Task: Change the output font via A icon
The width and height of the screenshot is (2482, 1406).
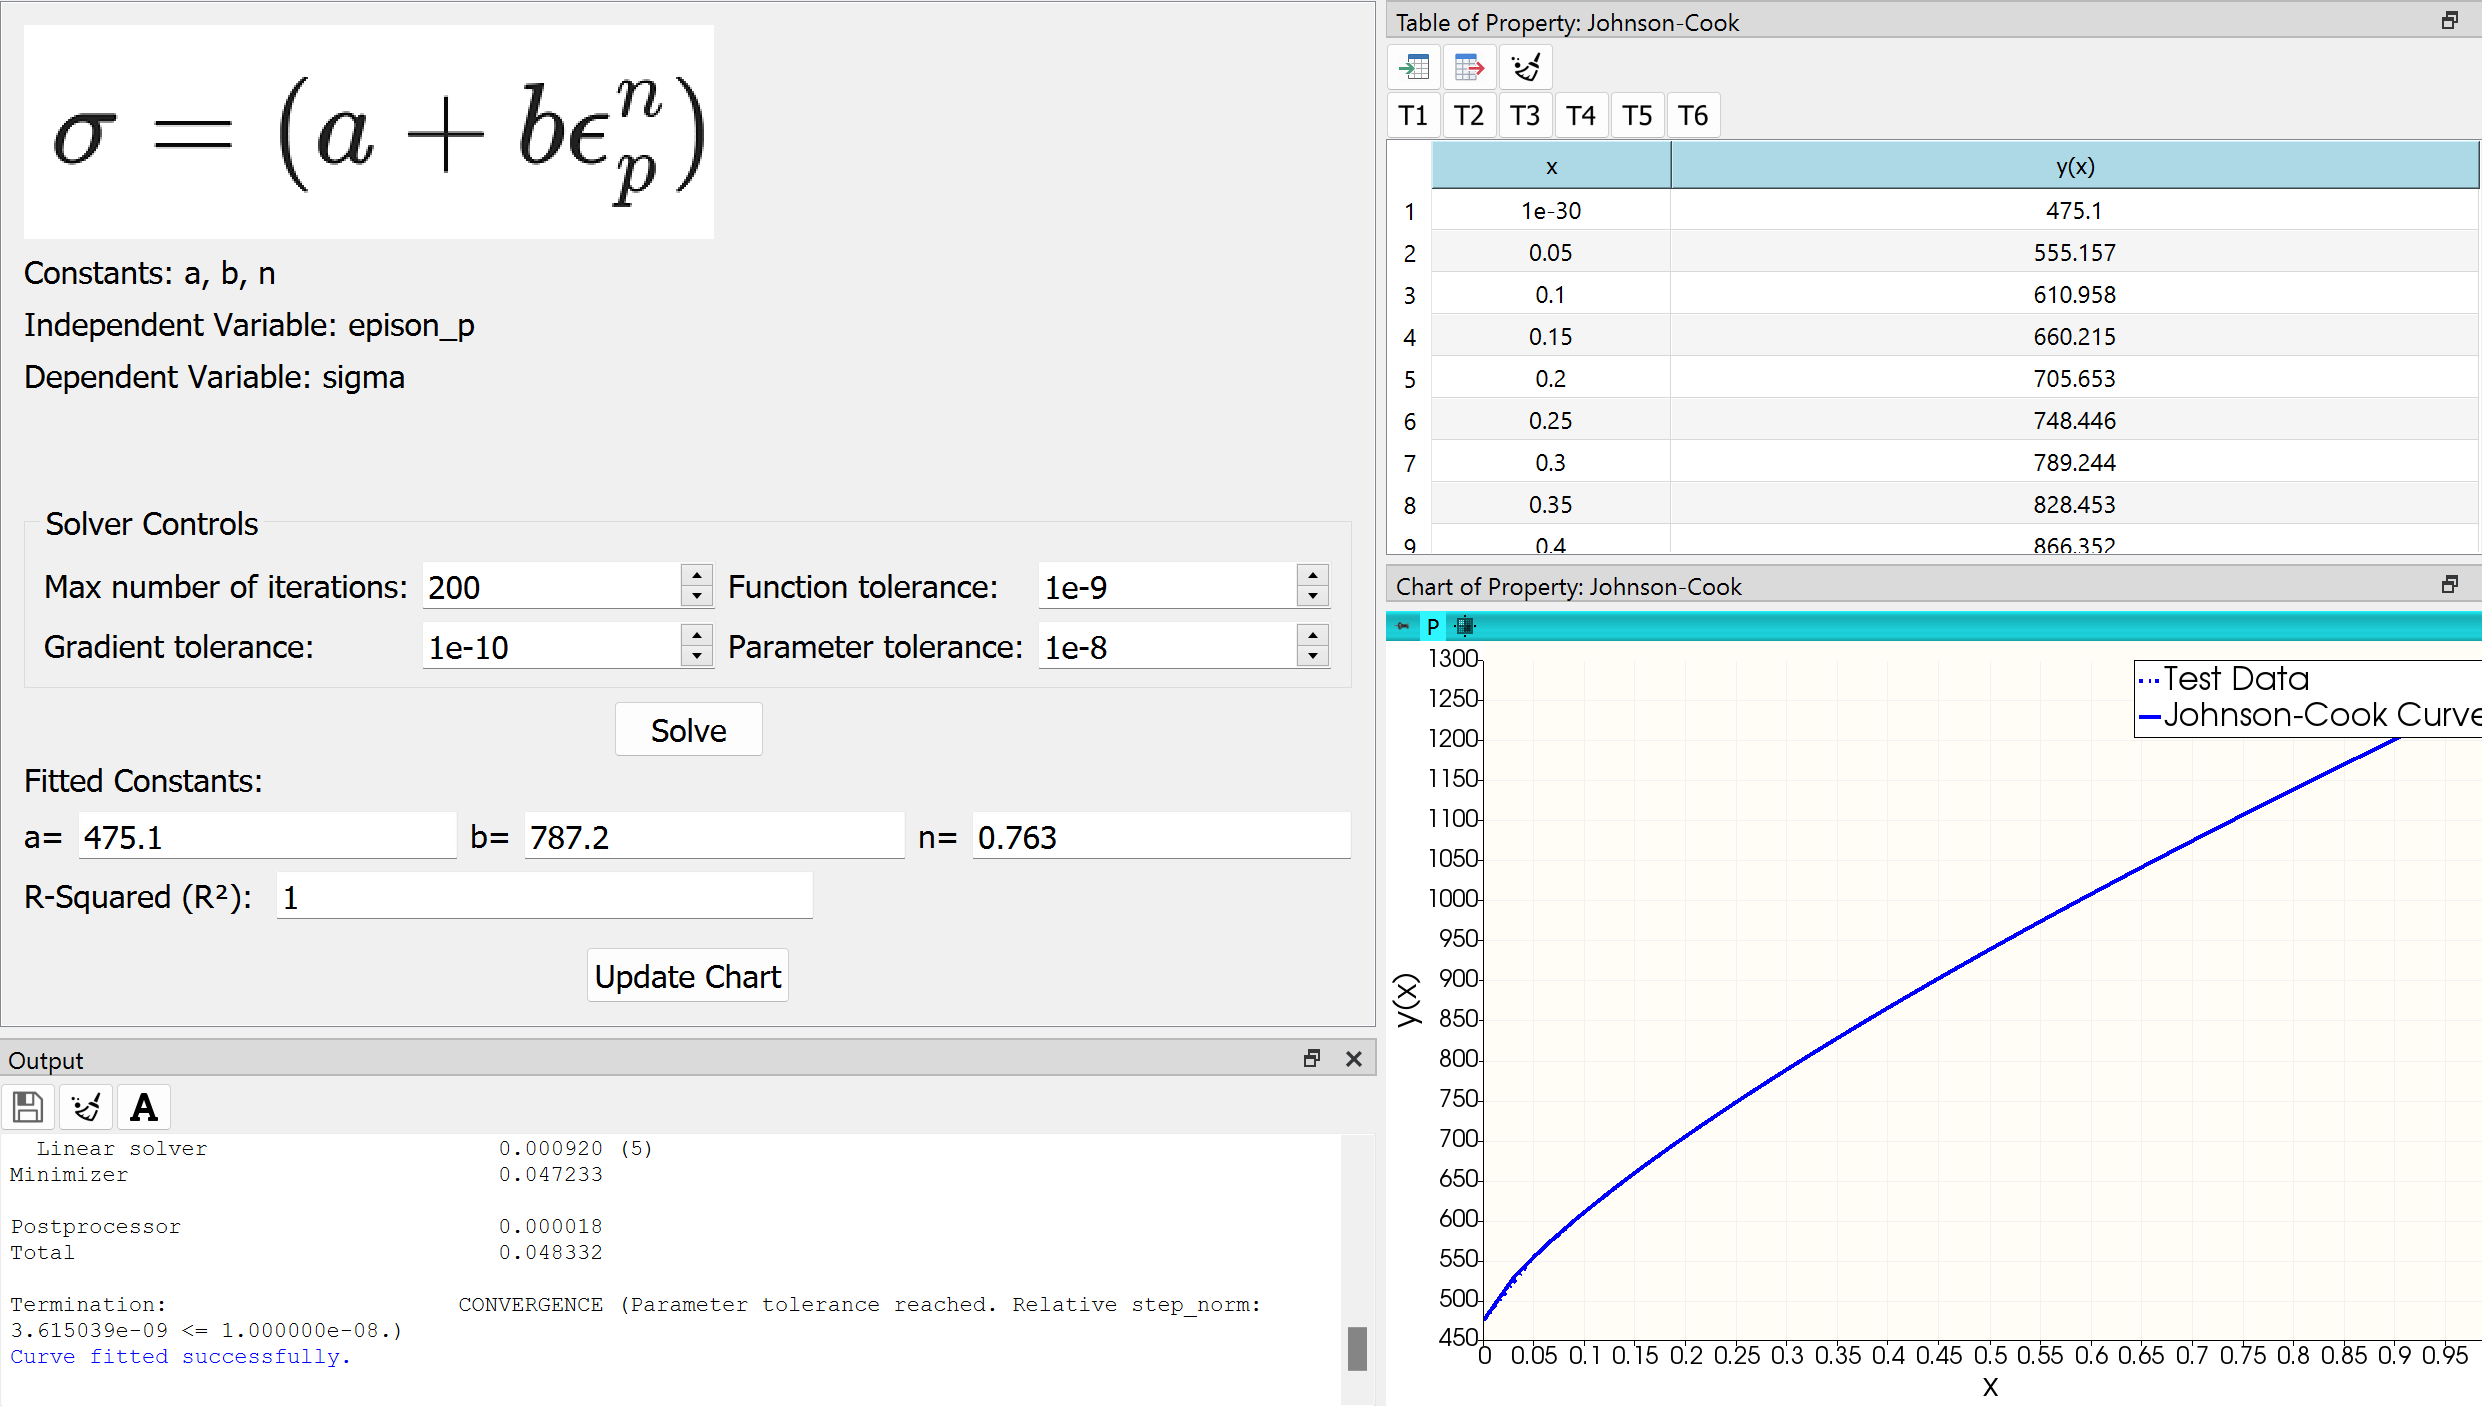Action: (x=144, y=1107)
